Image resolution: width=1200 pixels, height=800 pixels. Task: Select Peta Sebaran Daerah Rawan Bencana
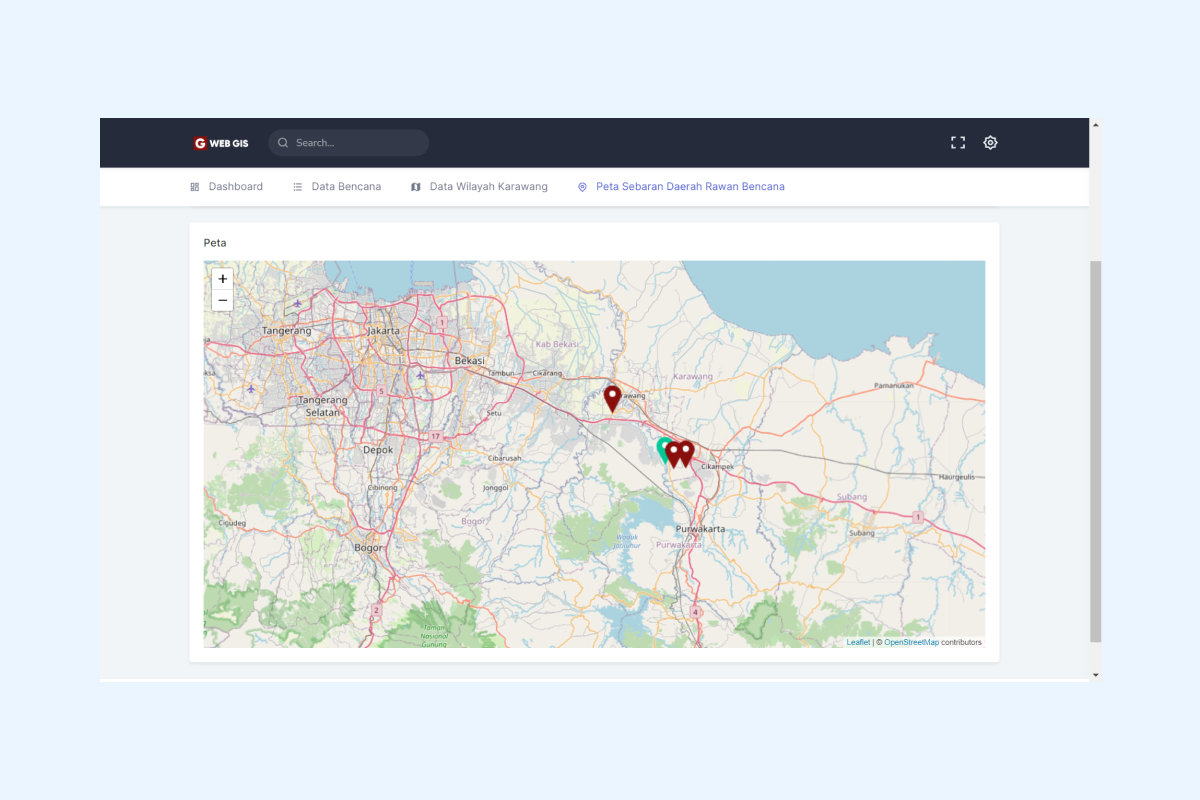(681, 187)
